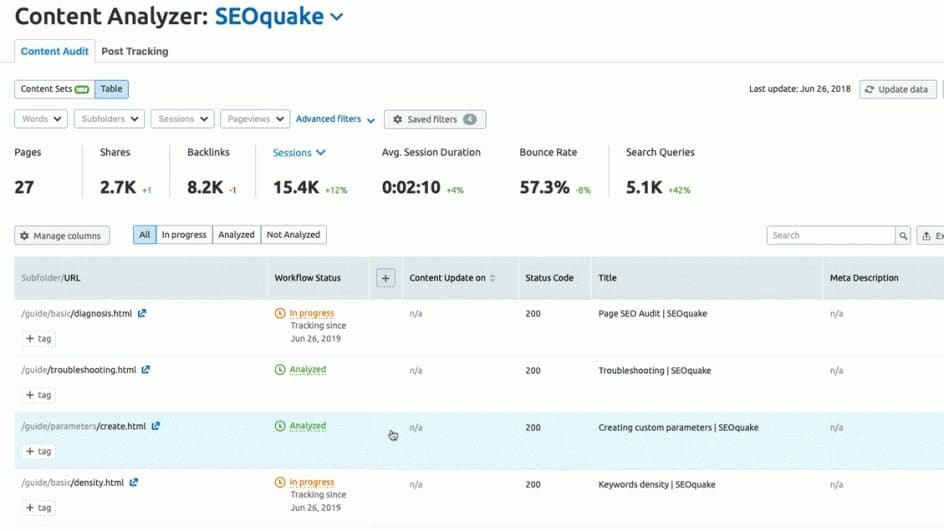Click Analyzed status for troubleshooting.html
Image resolution: width=944 pixels, height=531 pixels.
[x=308, y=370]
